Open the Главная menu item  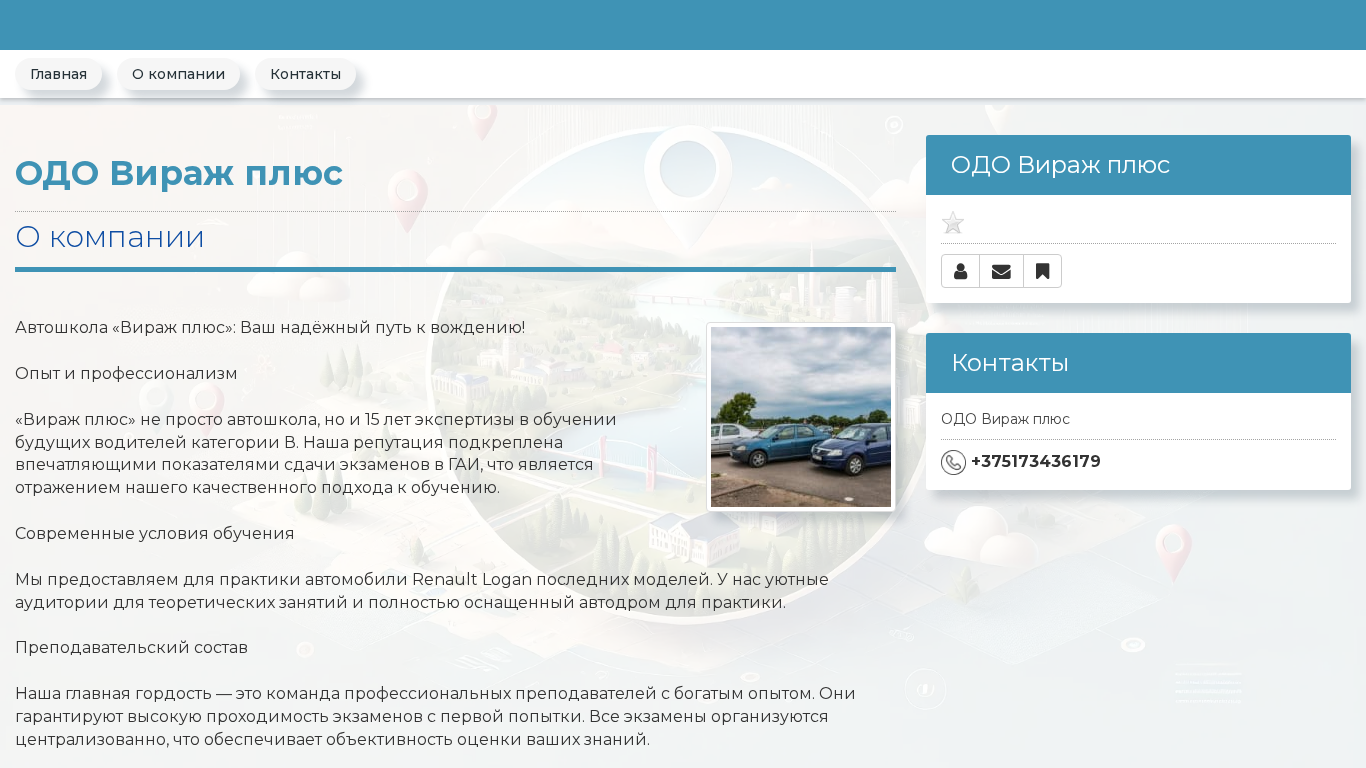coord(58,74)
